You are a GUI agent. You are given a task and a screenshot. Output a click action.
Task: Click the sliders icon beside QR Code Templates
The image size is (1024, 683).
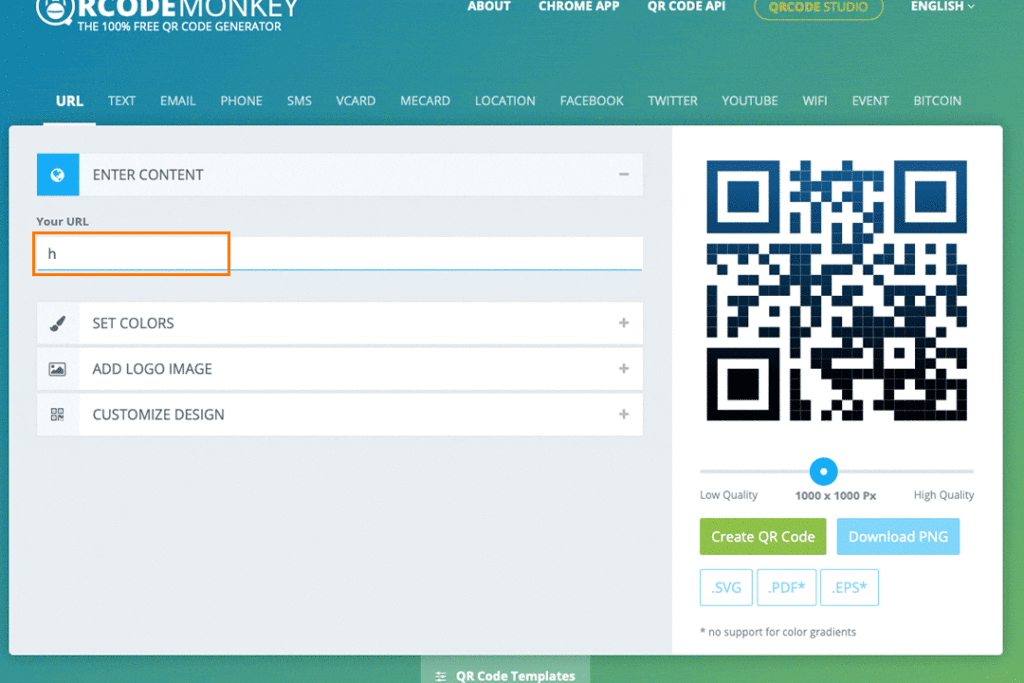coord(441,676)
